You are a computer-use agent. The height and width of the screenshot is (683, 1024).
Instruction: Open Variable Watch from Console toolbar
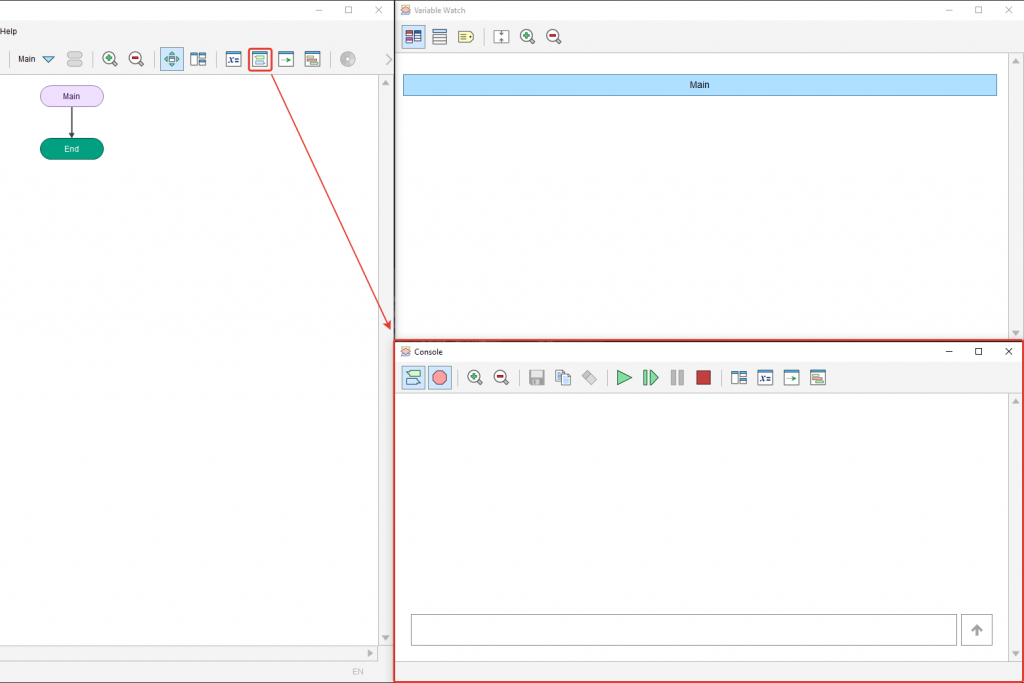[x=765, y=377]
